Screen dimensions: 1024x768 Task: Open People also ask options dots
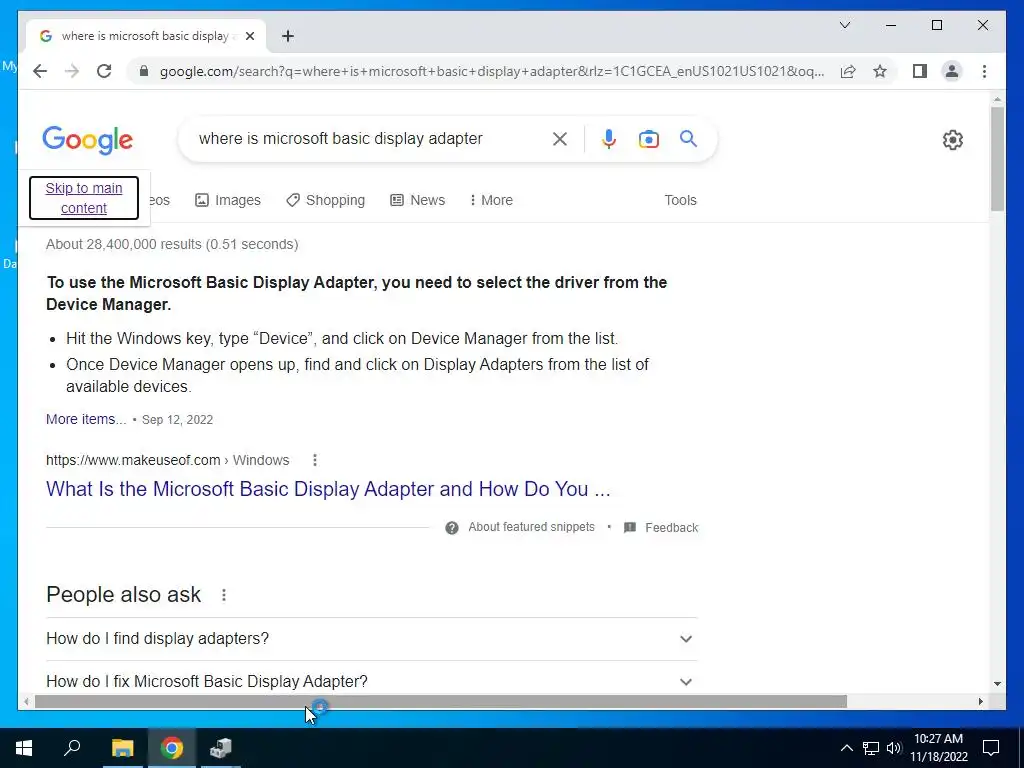[224, 595]
